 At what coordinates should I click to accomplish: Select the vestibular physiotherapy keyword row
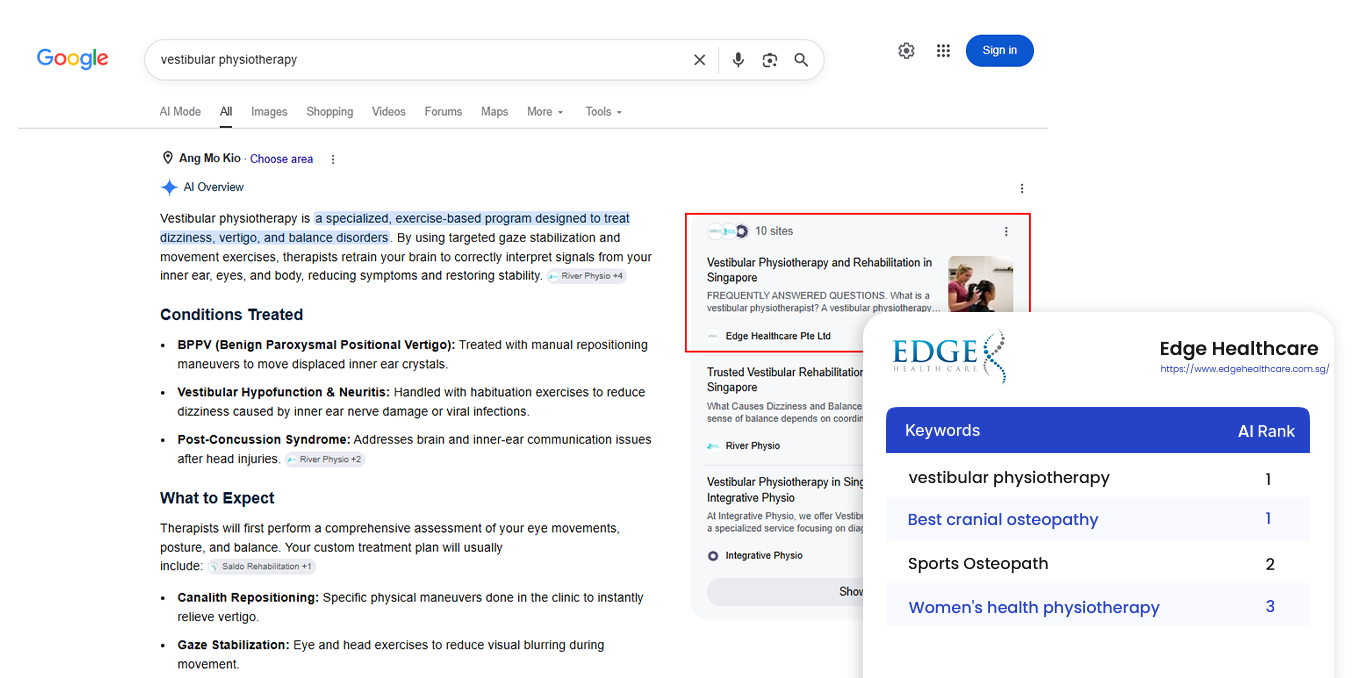pyautogui.click(x=1098, y=478)
